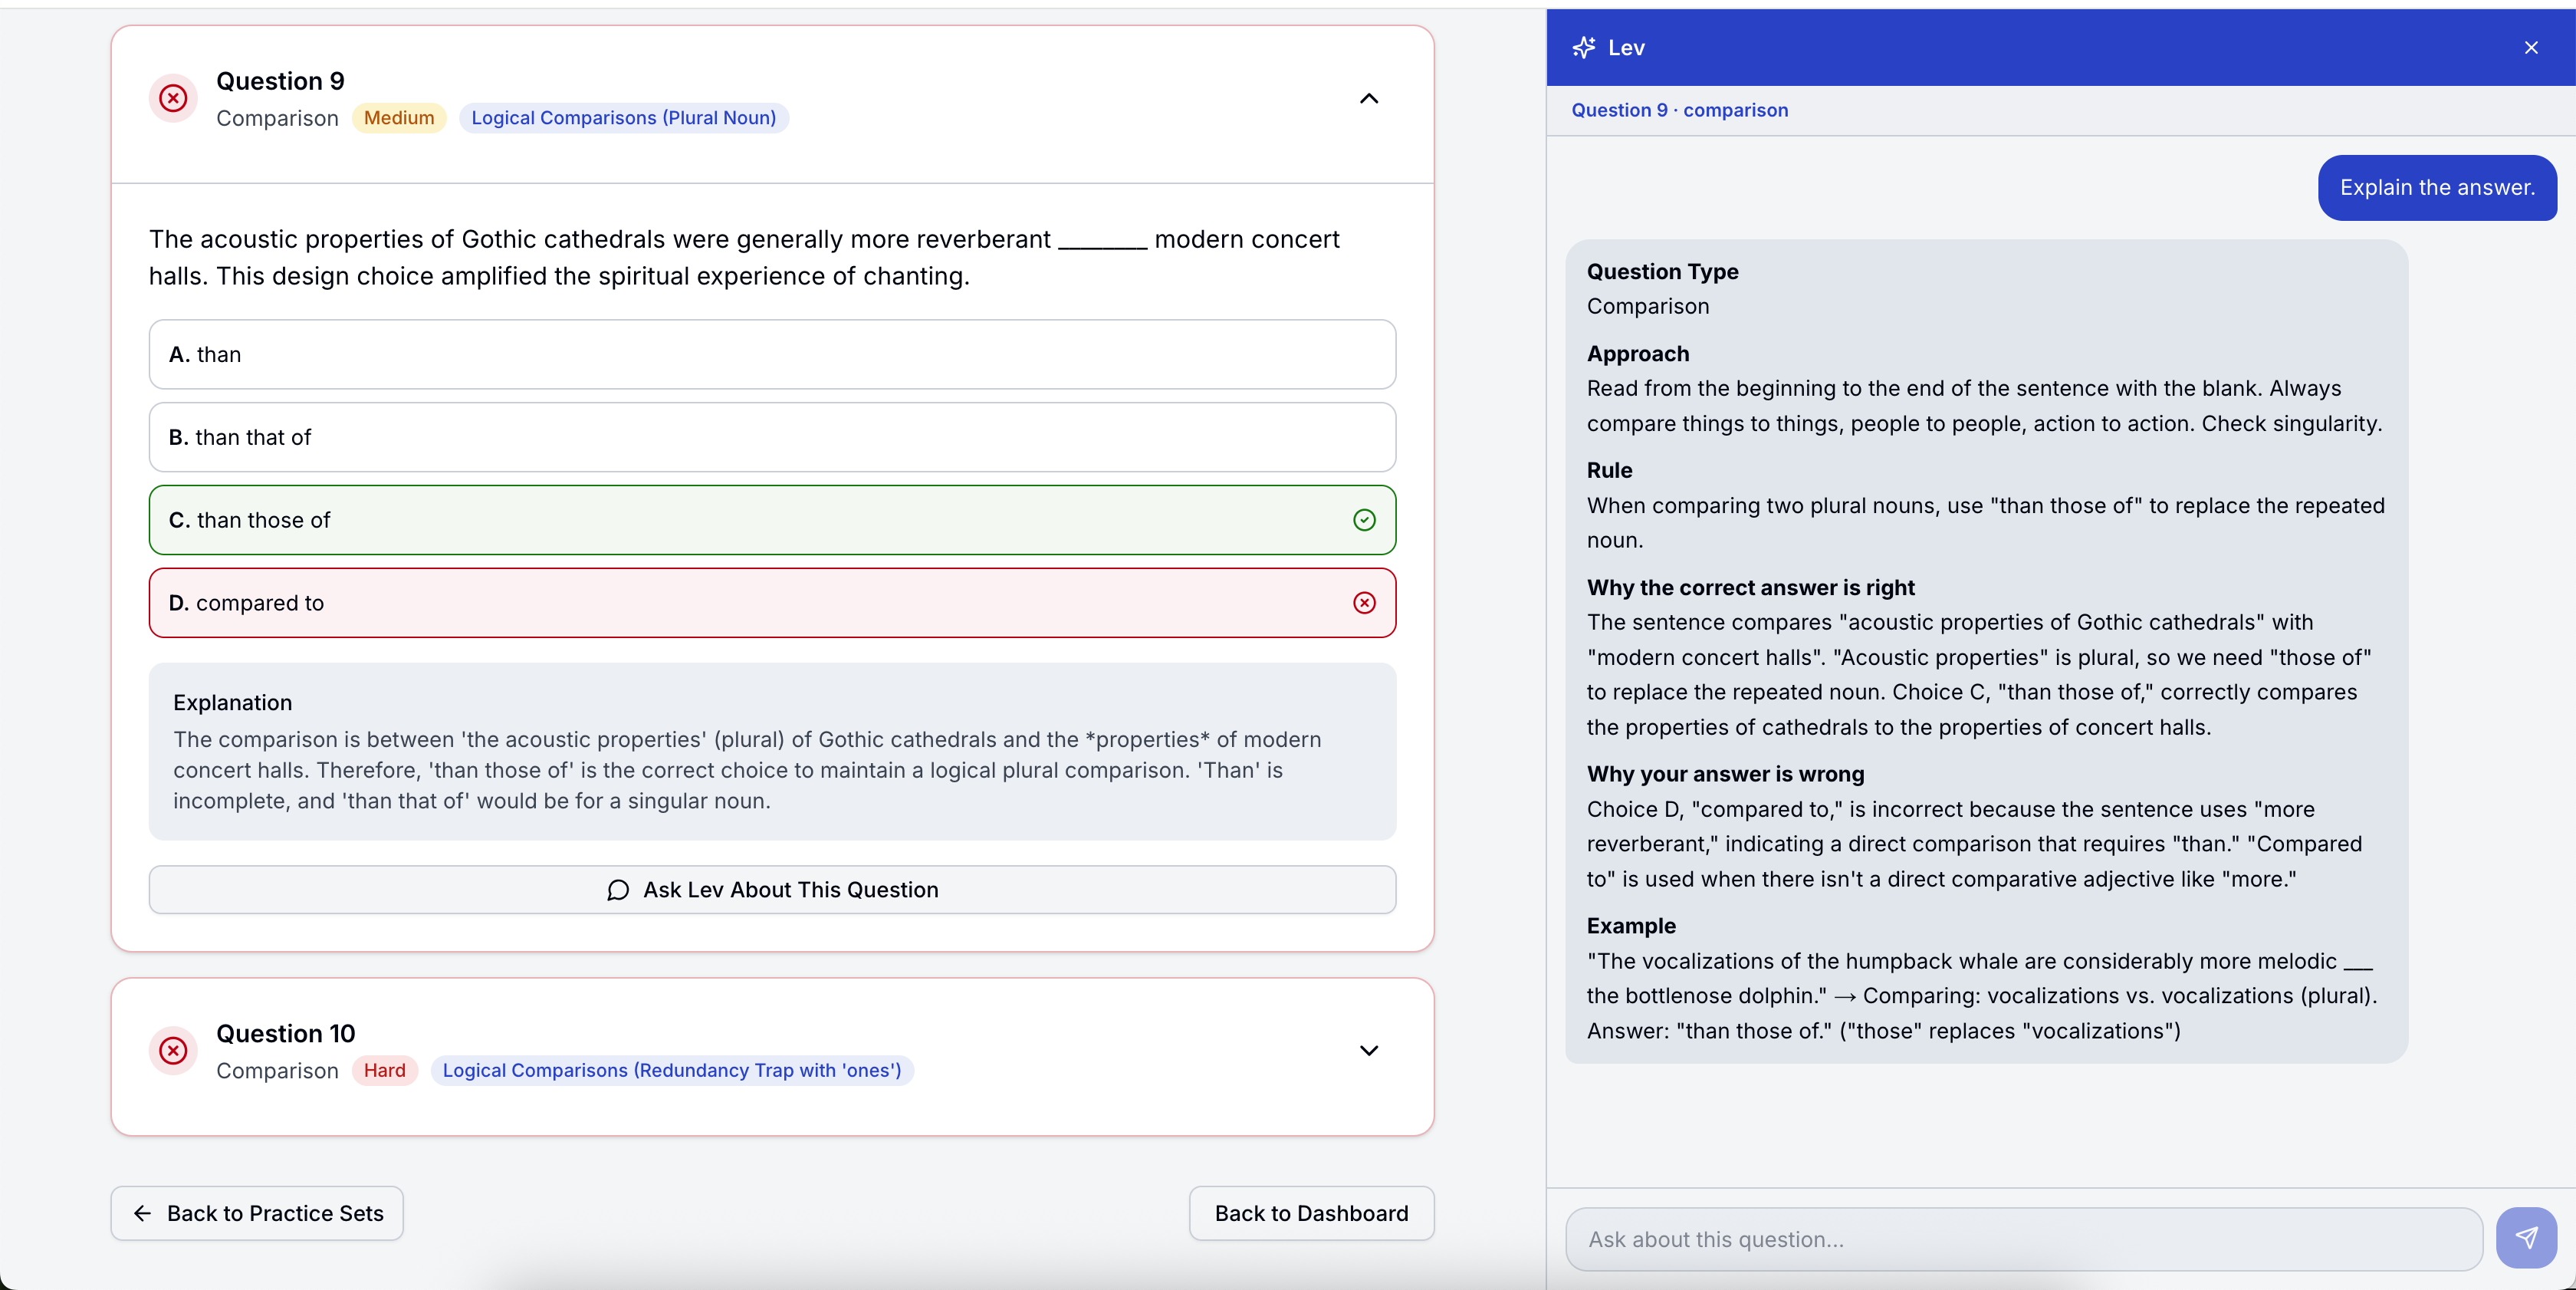Click 'Back to Dashboard' button
2576x1290 pixels.
pyautogui.click(x=1311, y=1213)
